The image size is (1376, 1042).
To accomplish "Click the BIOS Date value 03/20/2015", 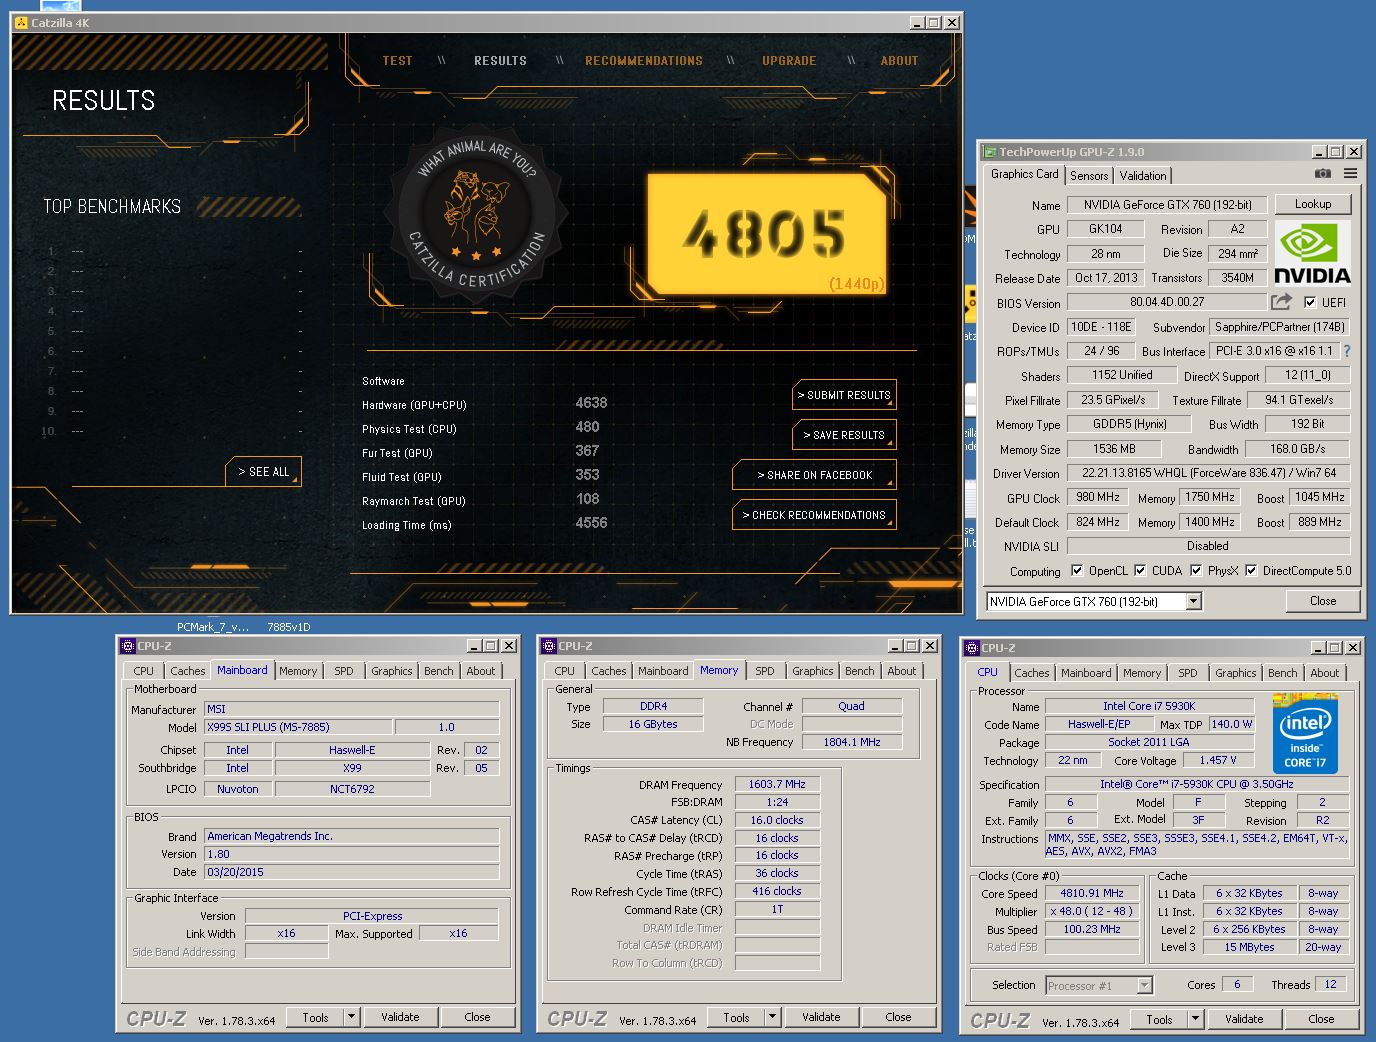I will click(x=351, y=872).
